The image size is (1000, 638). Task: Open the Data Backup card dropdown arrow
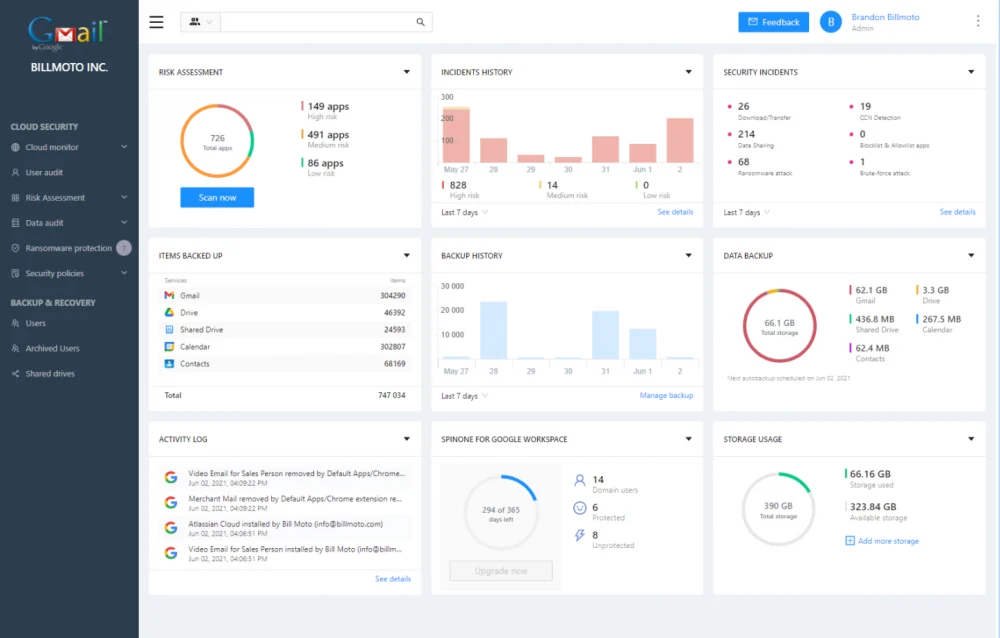(x=971, y=256)
